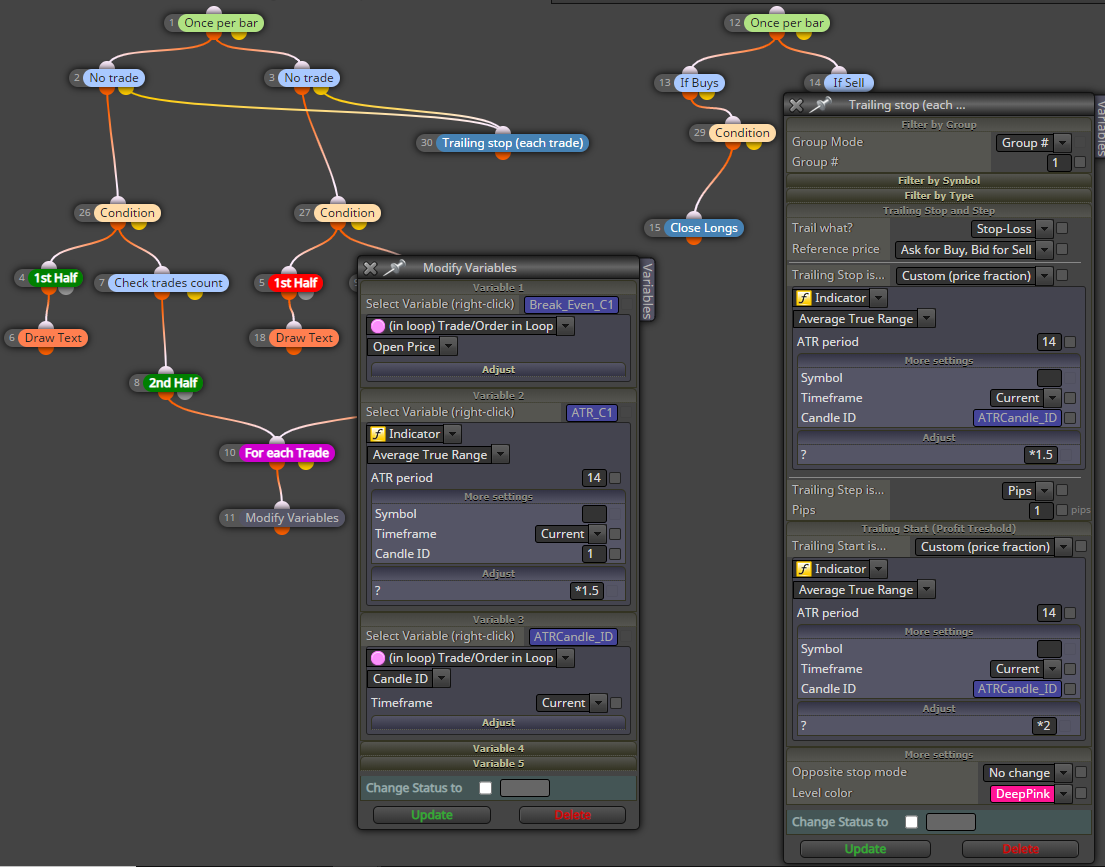Screen dimensions: 1105x867
Task: Toggle checkbox next to Reference price dropdown
Action: coord(1063,250)
